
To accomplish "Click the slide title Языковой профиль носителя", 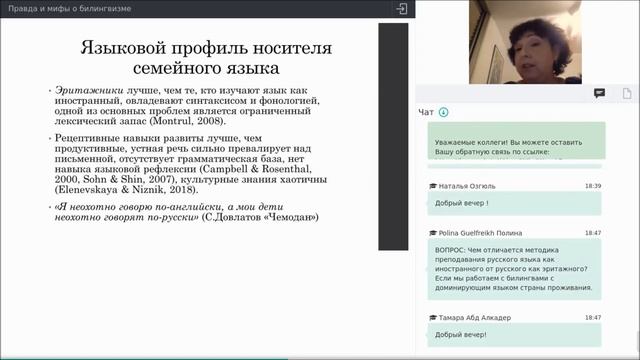I will (x=206, y=58).
